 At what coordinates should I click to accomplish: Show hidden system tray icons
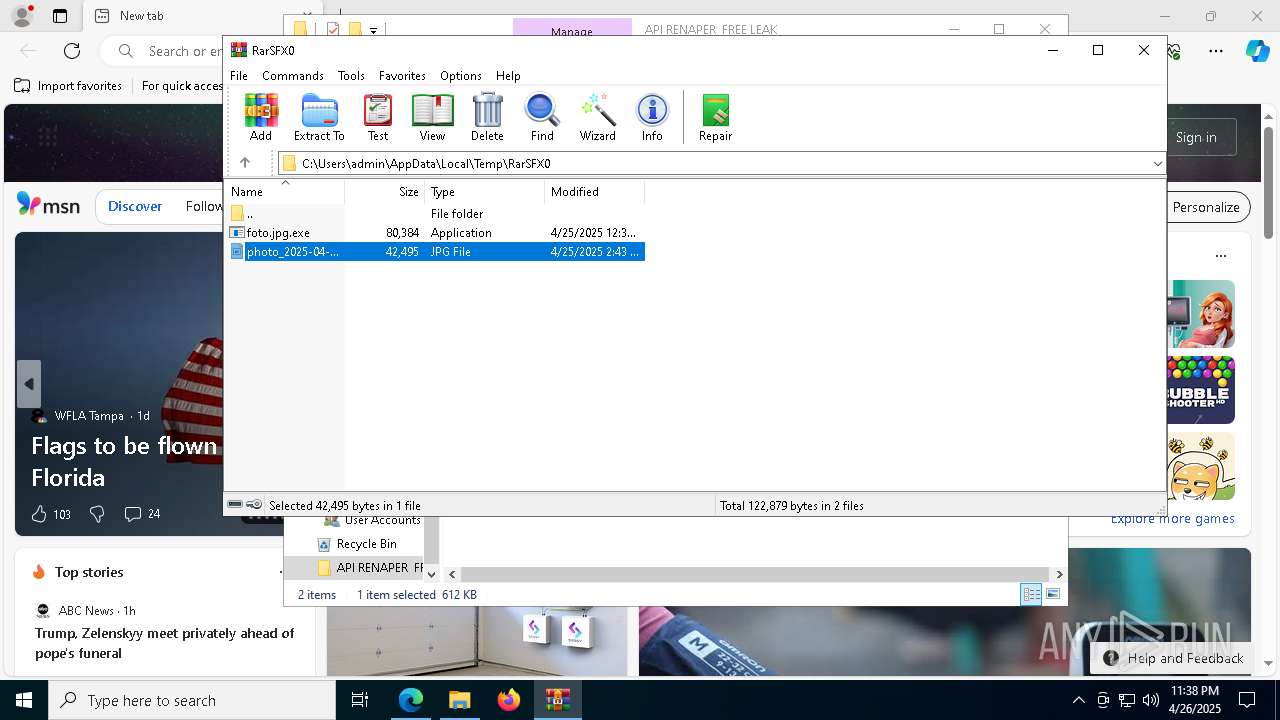click(1078, 700)
